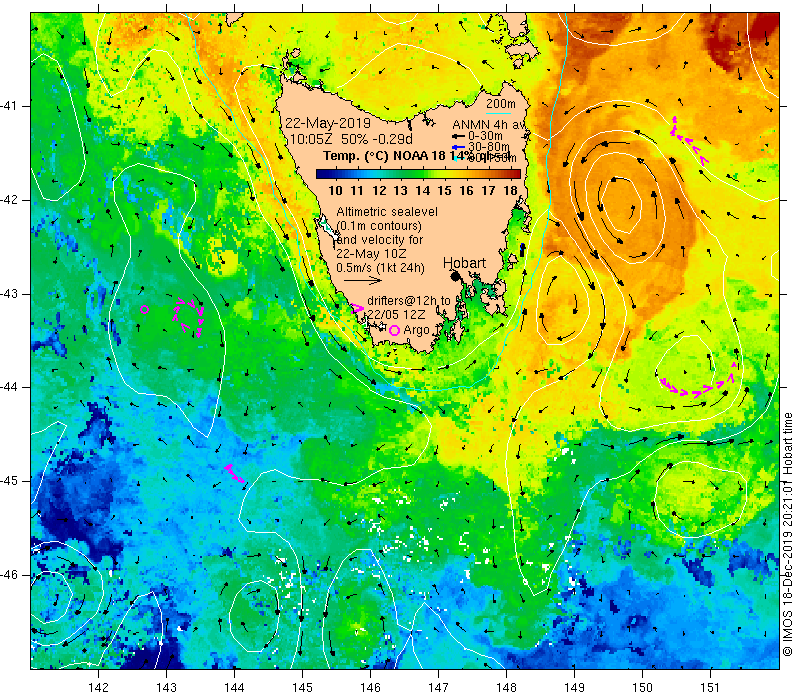Click the 'drifters@12h to' legend text
Screen dimensions: 800x700
click(x=409, y=301)
